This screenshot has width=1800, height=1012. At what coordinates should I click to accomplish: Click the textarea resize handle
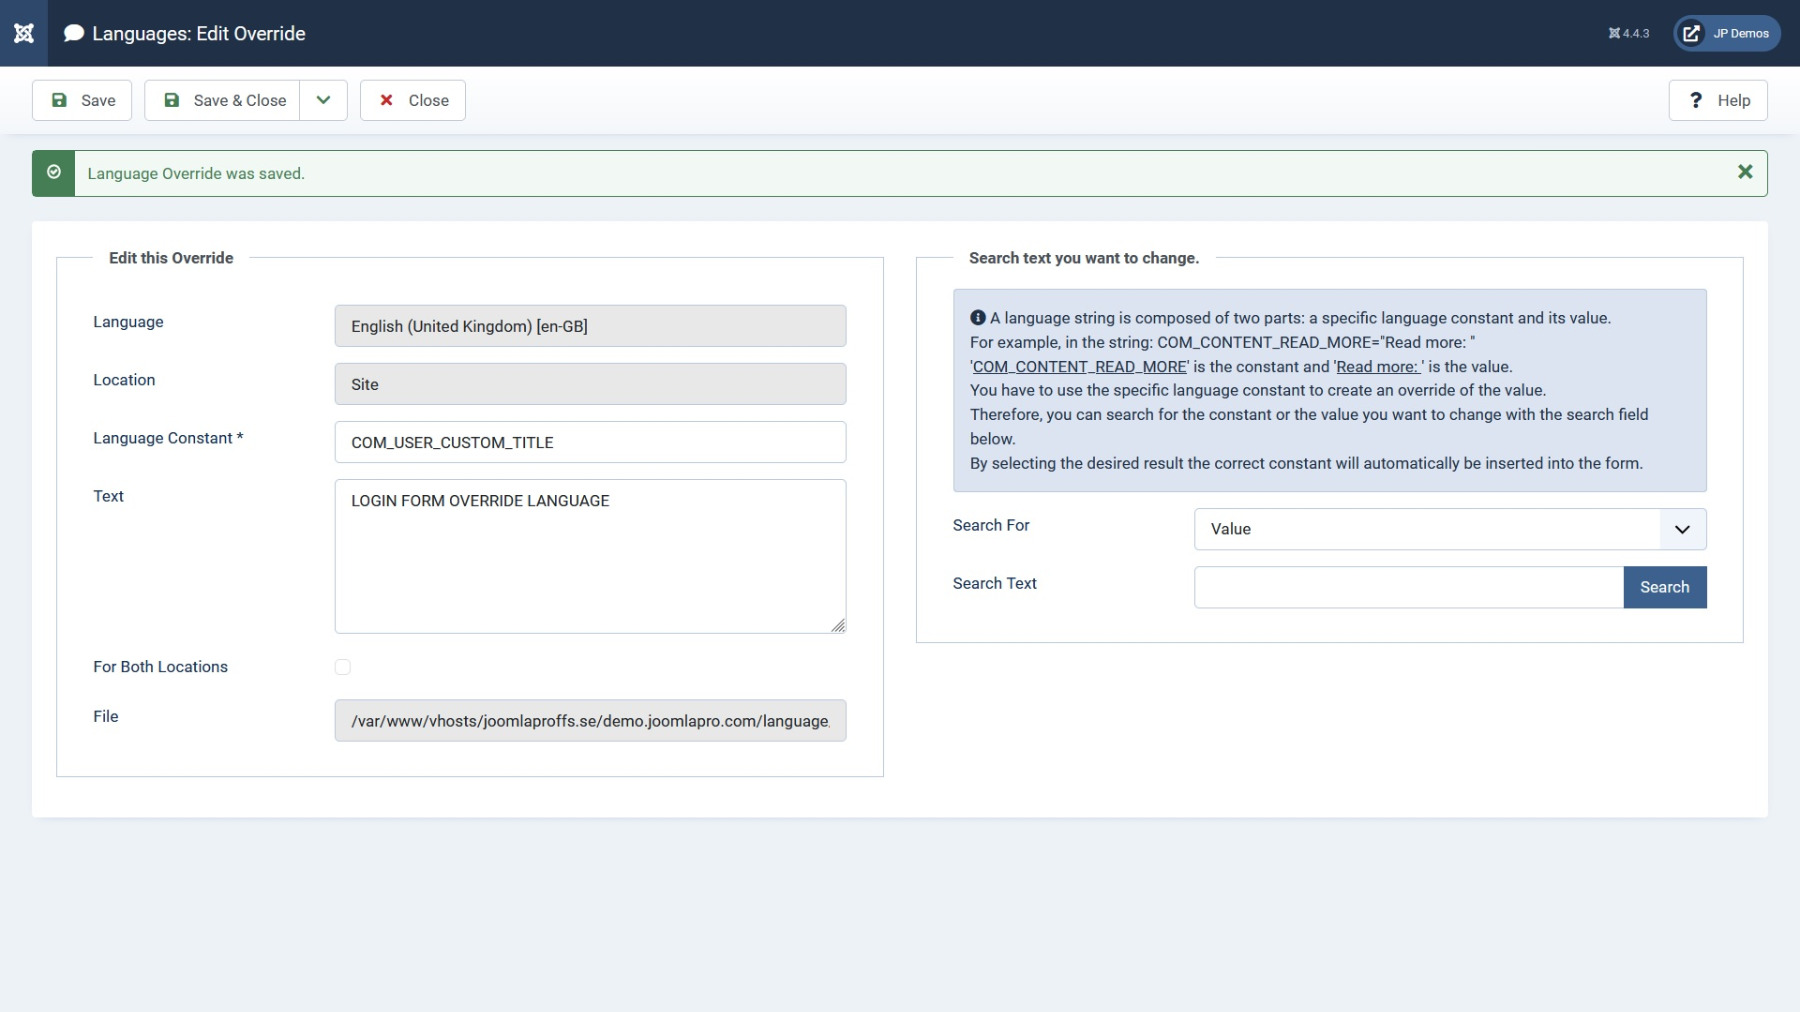coord(838,626)
